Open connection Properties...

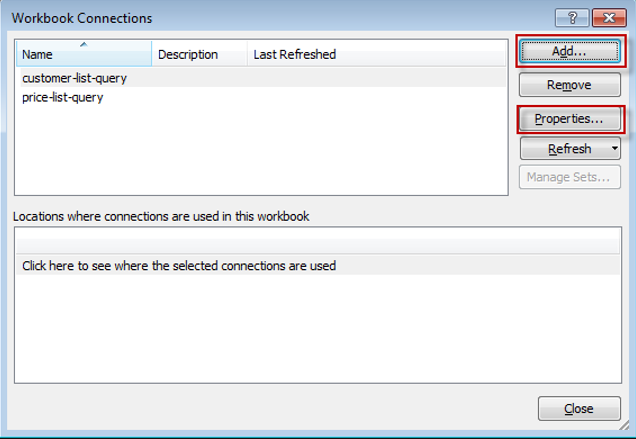point(569,119)
